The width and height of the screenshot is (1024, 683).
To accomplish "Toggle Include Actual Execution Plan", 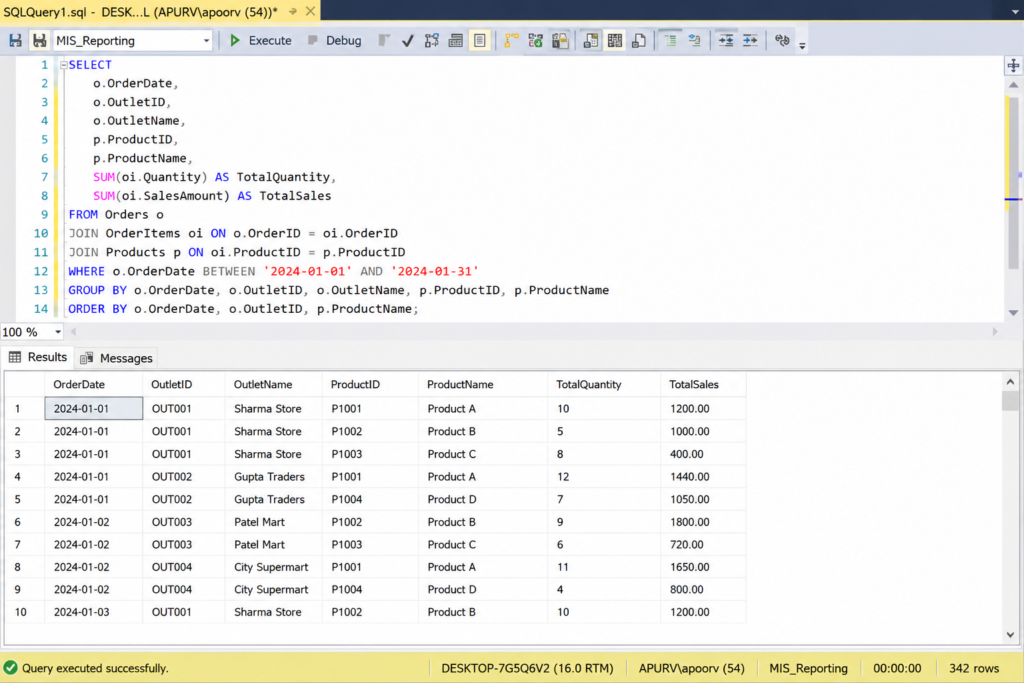I will (x=511, y=40).
